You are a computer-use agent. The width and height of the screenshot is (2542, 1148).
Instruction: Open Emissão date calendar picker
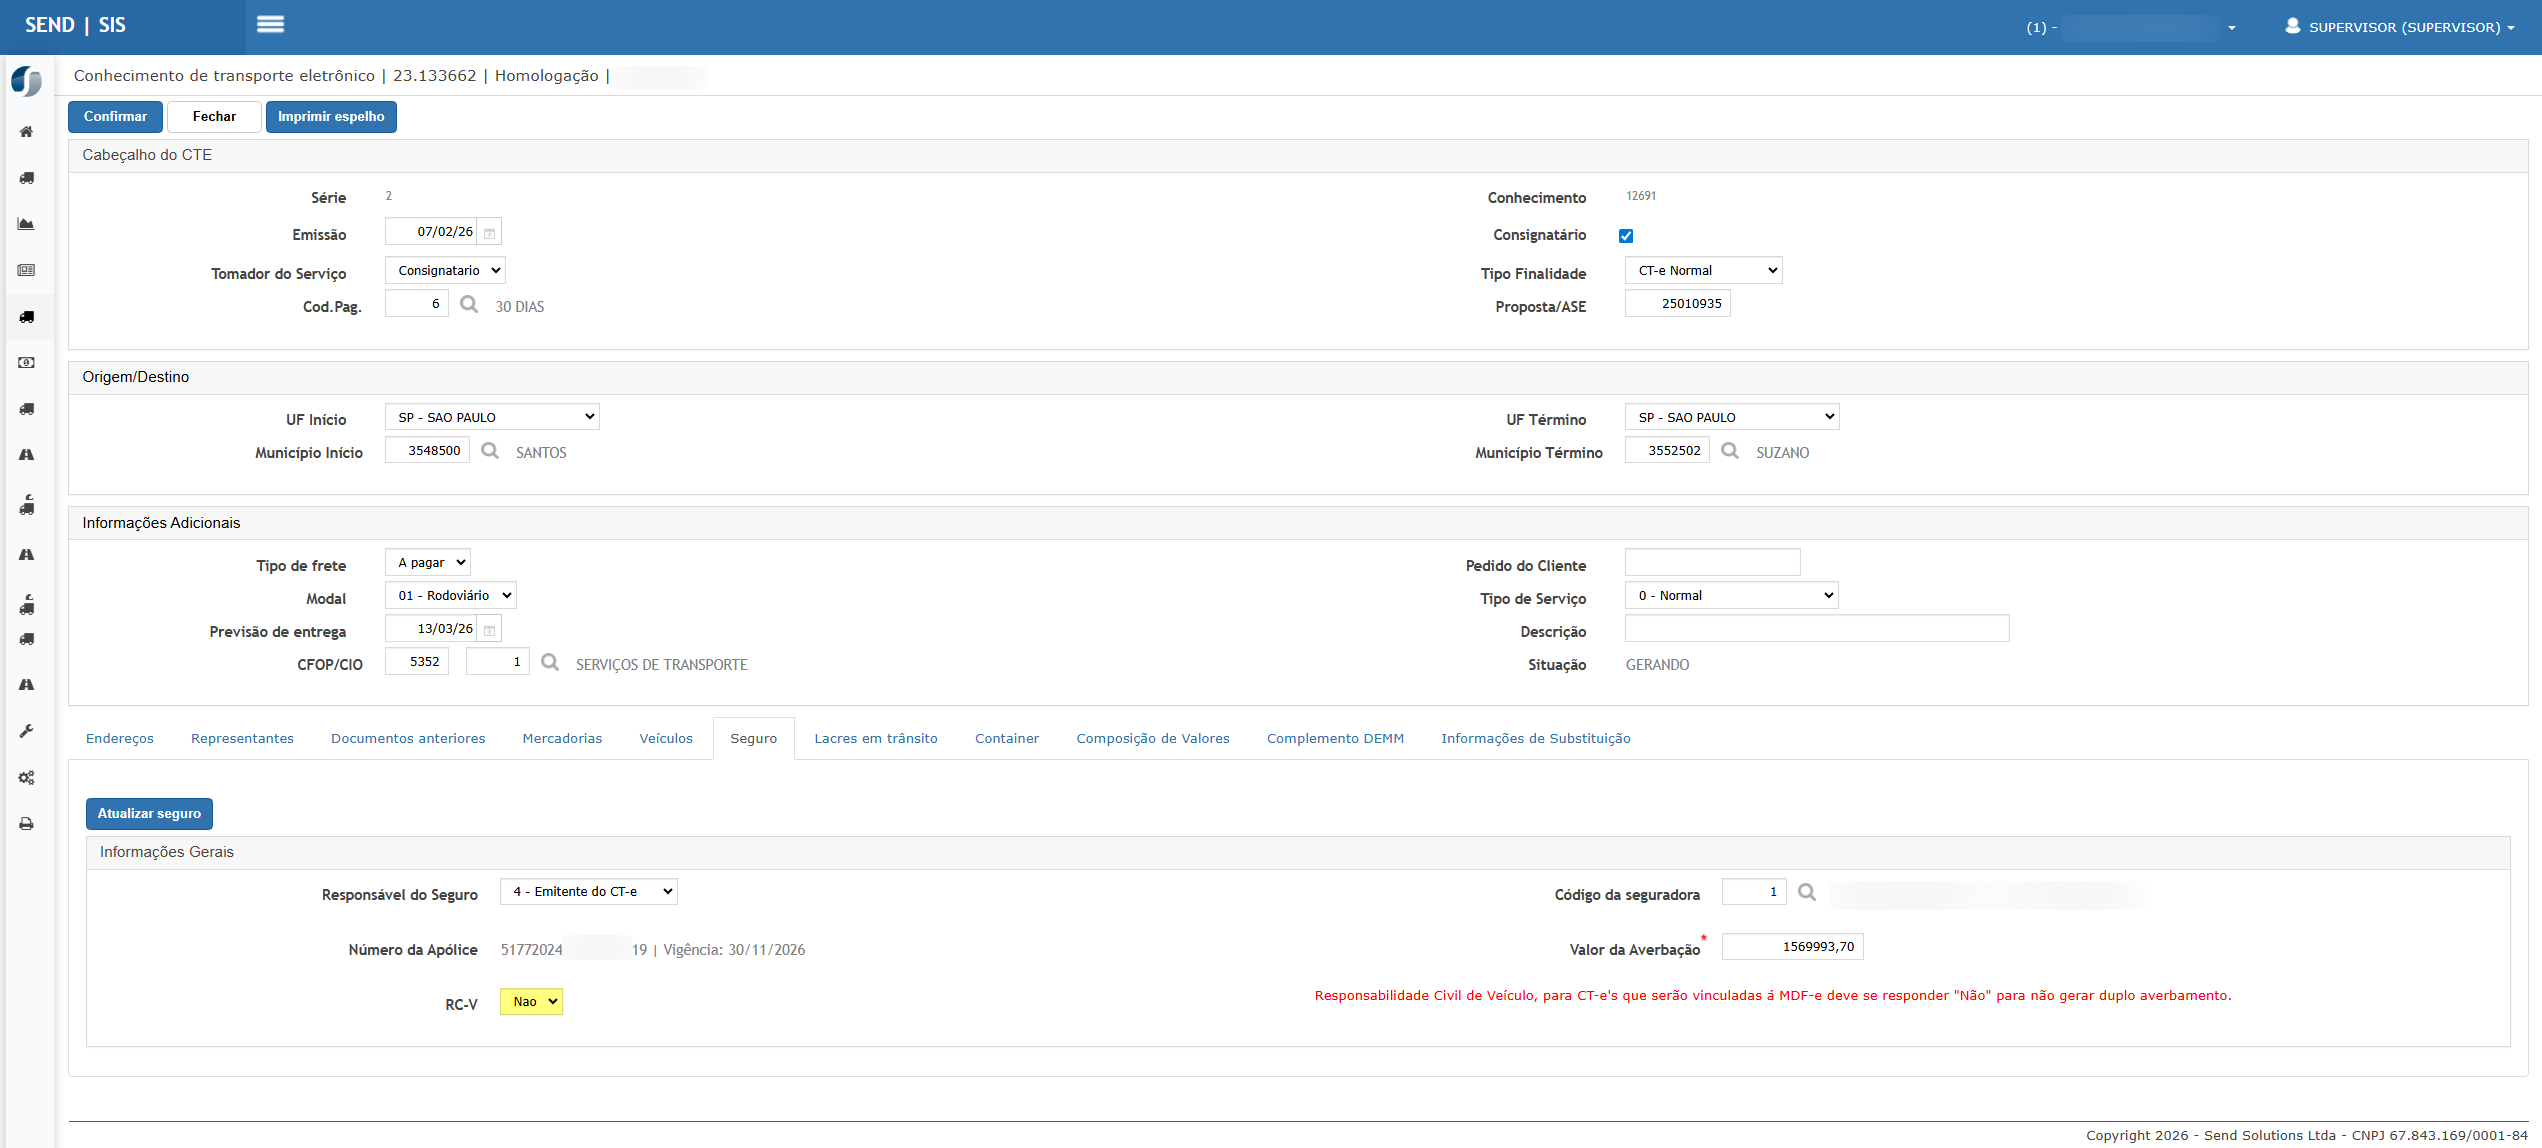tap(490, 233)
